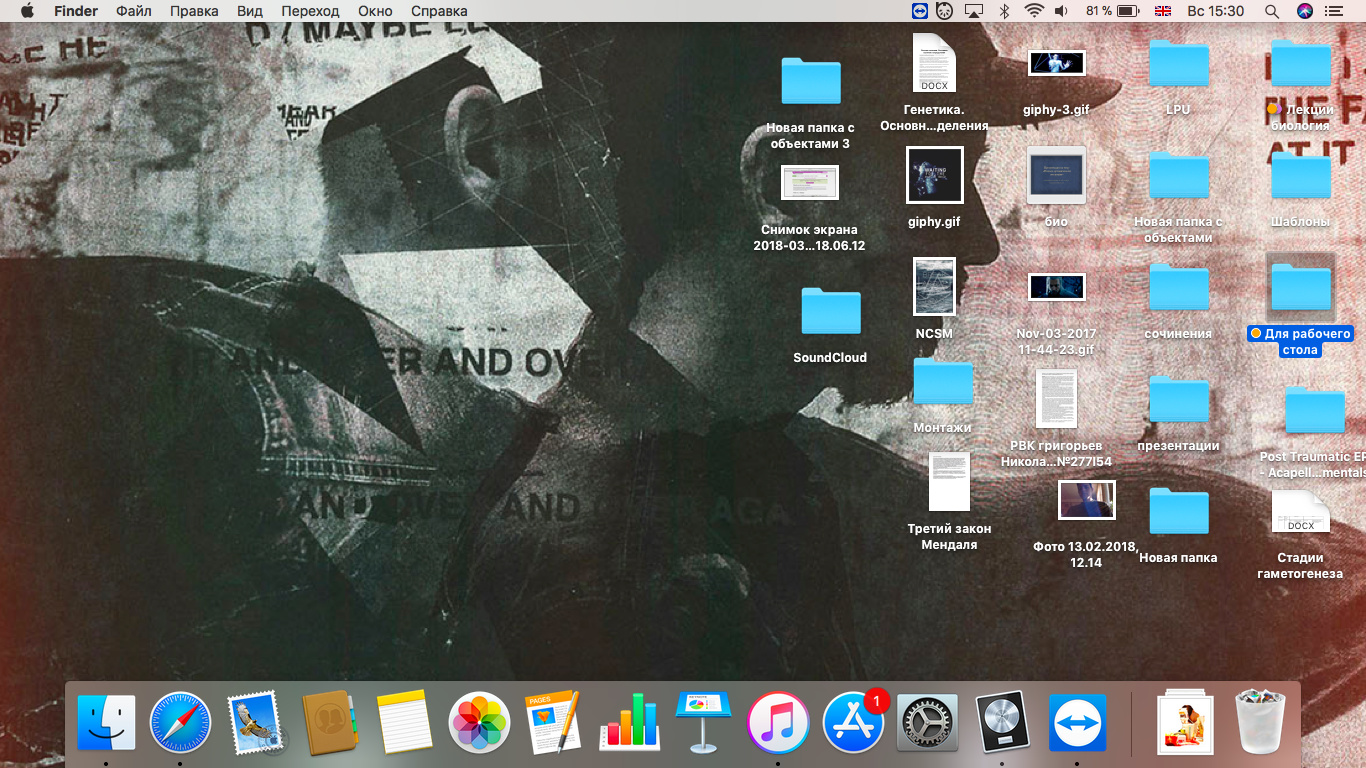Open the Notification Center icon

[1335, 11]
